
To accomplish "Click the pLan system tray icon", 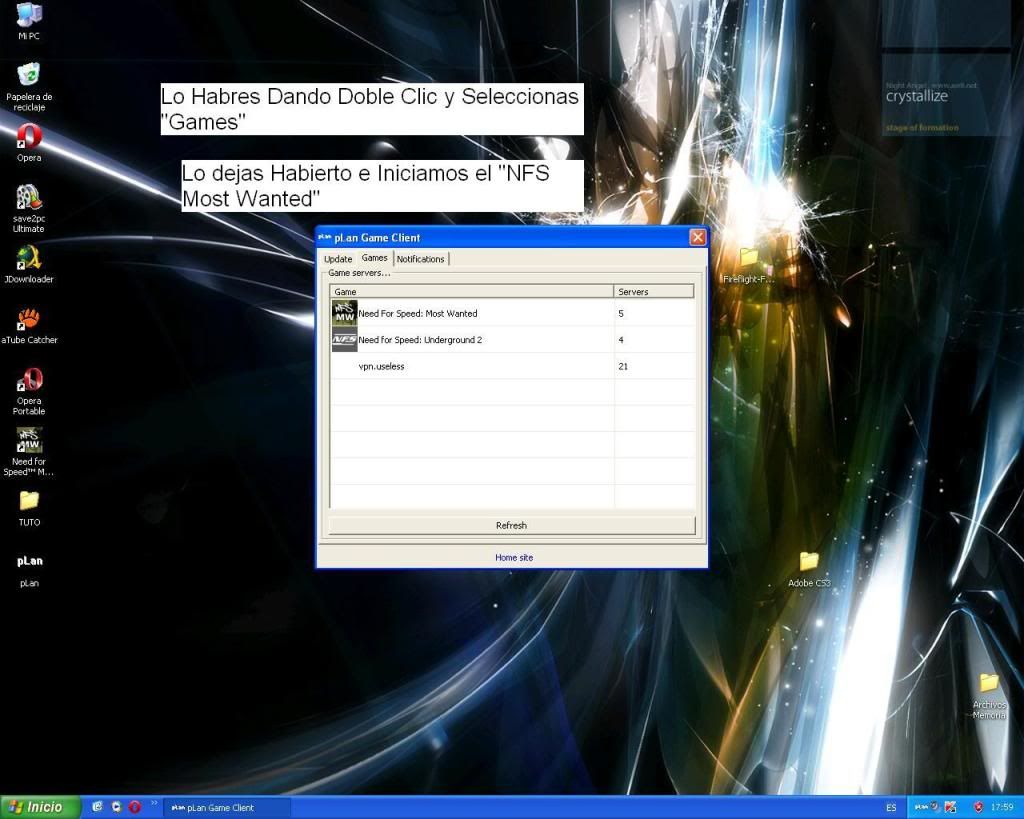I will (x=921, y=807).
